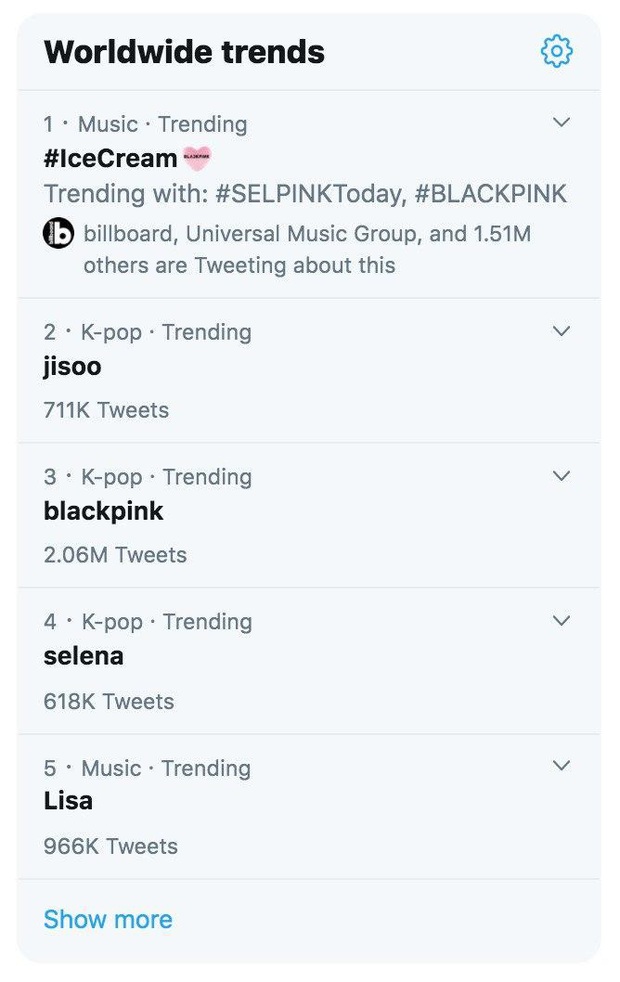Click the 711K Tweets count under jisoo
620x982 pixels.
(105, 410)
